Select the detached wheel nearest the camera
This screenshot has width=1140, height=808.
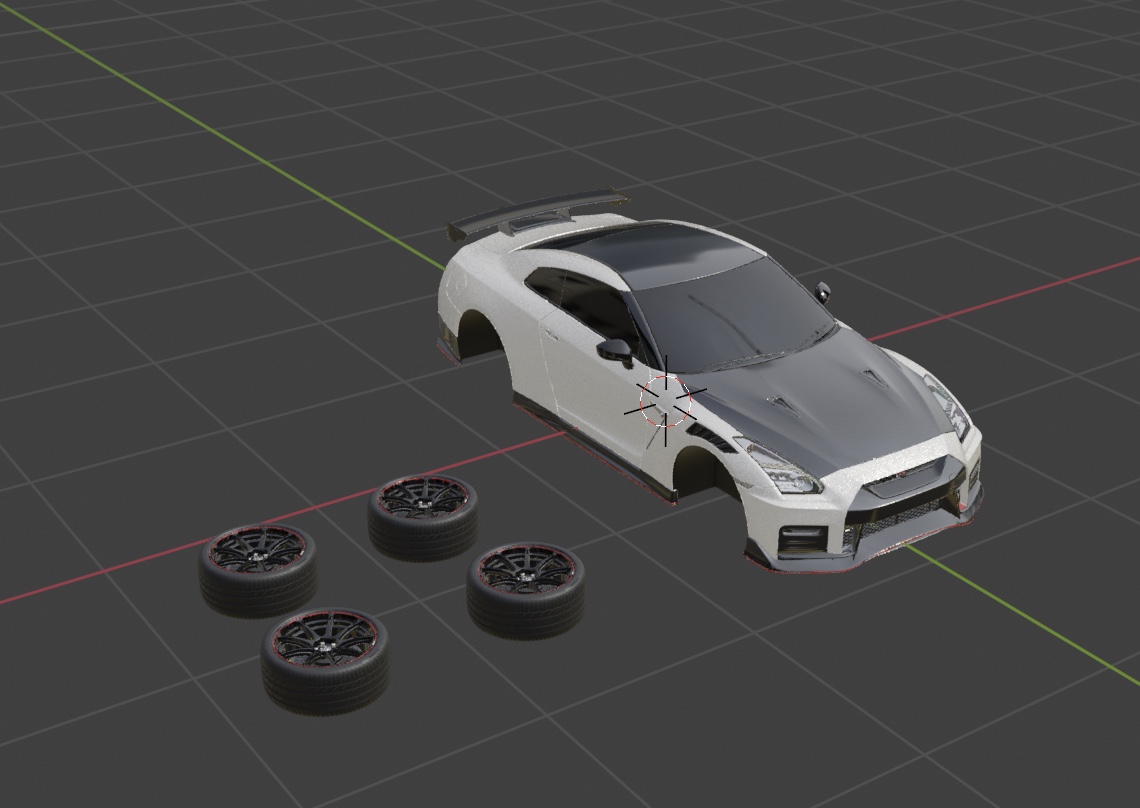325,661
